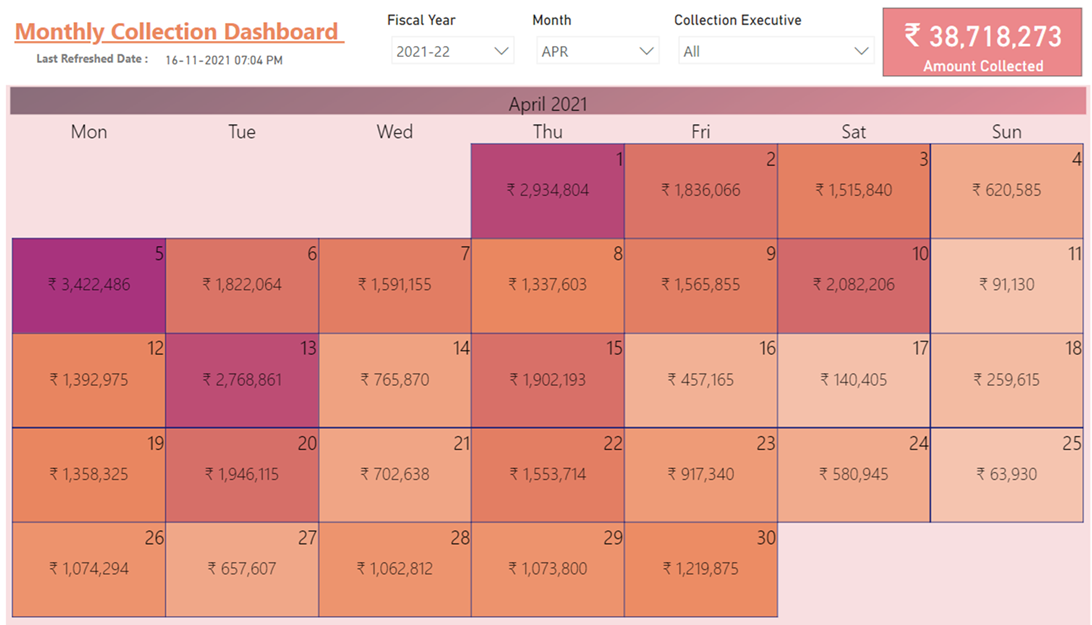Click the April 4 cell with ₹ 620,585
Screen dimensions: 1092x625
pyautogui.click(x=1006, y=191)
